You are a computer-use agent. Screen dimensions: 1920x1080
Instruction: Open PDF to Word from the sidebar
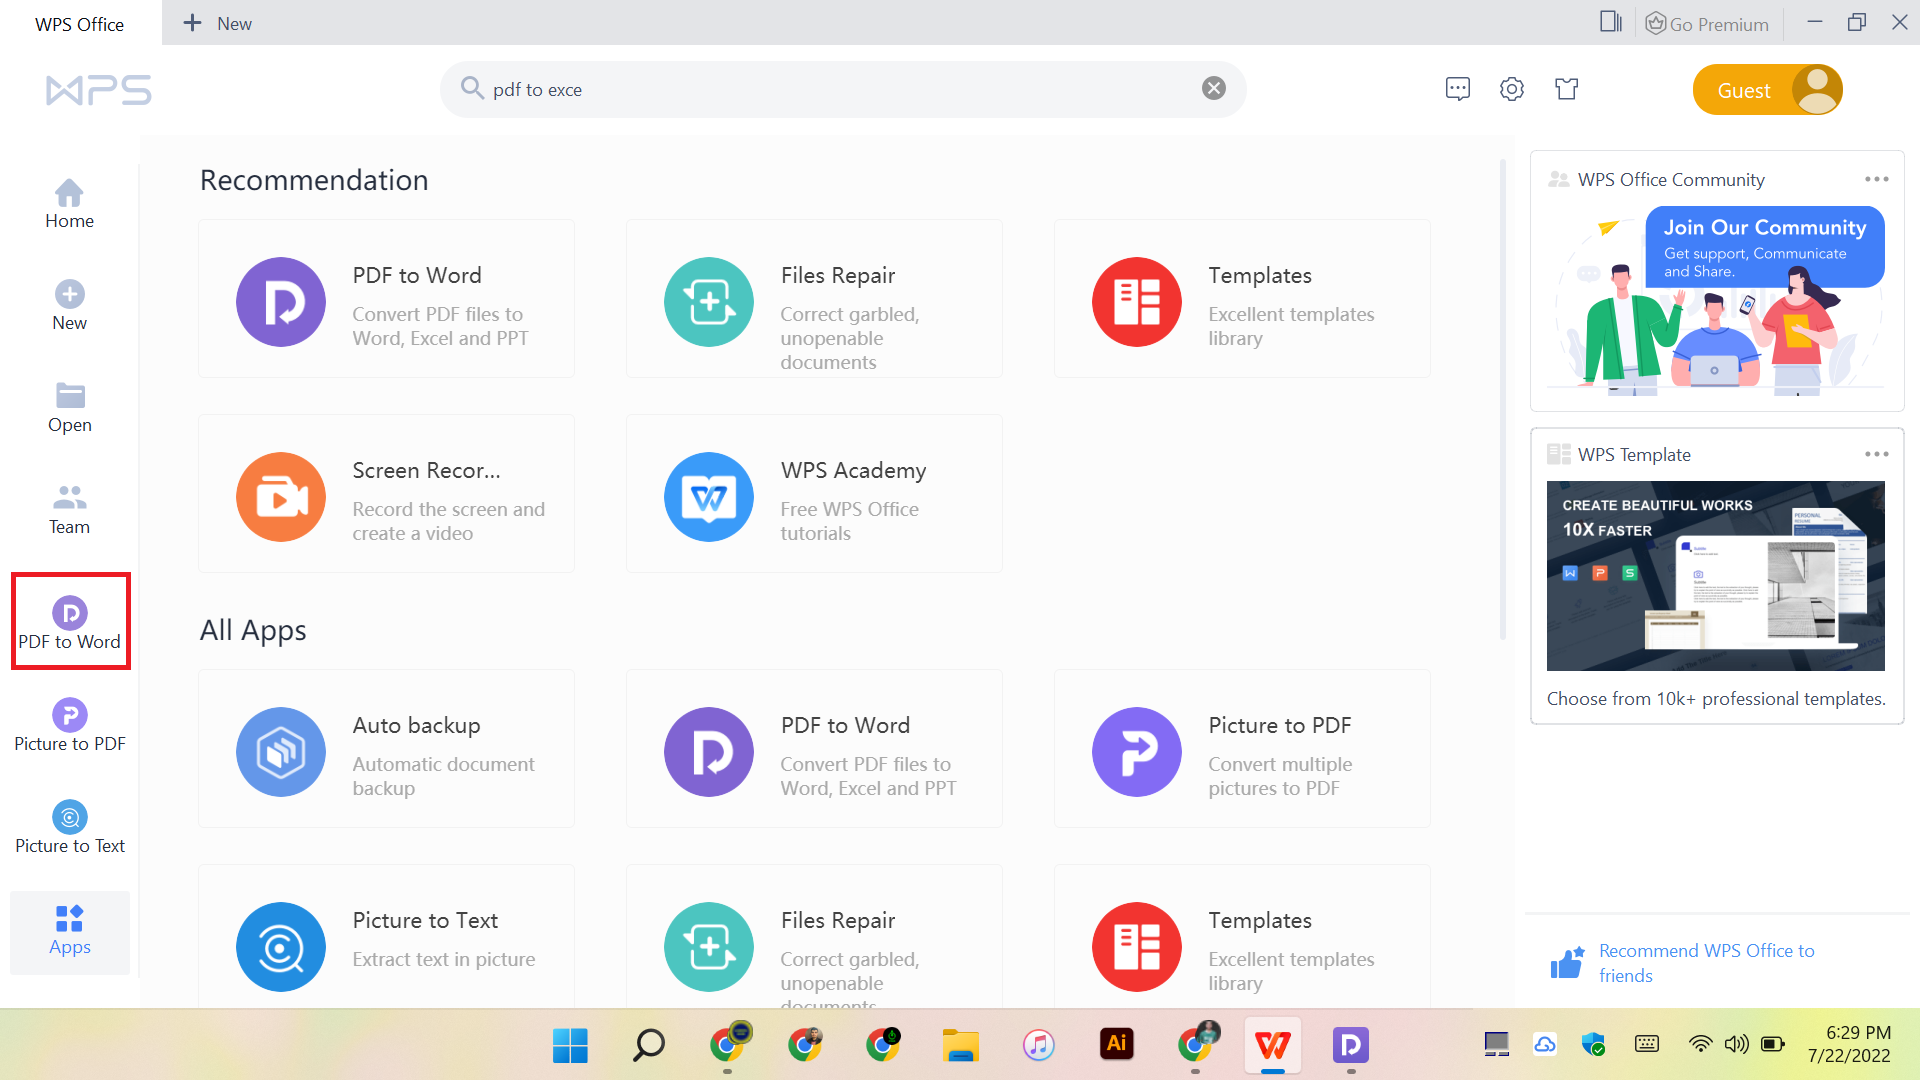coord(70,622)
